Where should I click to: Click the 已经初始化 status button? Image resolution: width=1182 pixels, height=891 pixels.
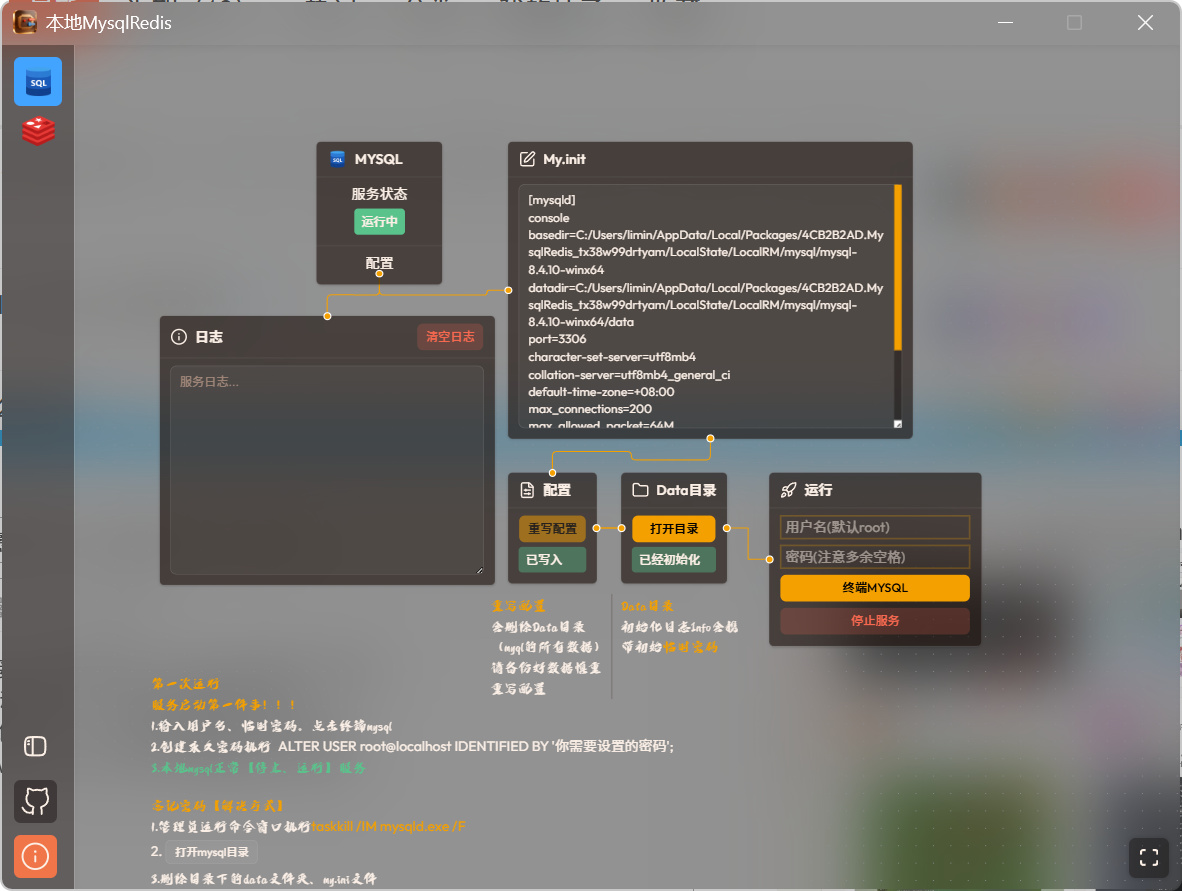coord(674,559)
